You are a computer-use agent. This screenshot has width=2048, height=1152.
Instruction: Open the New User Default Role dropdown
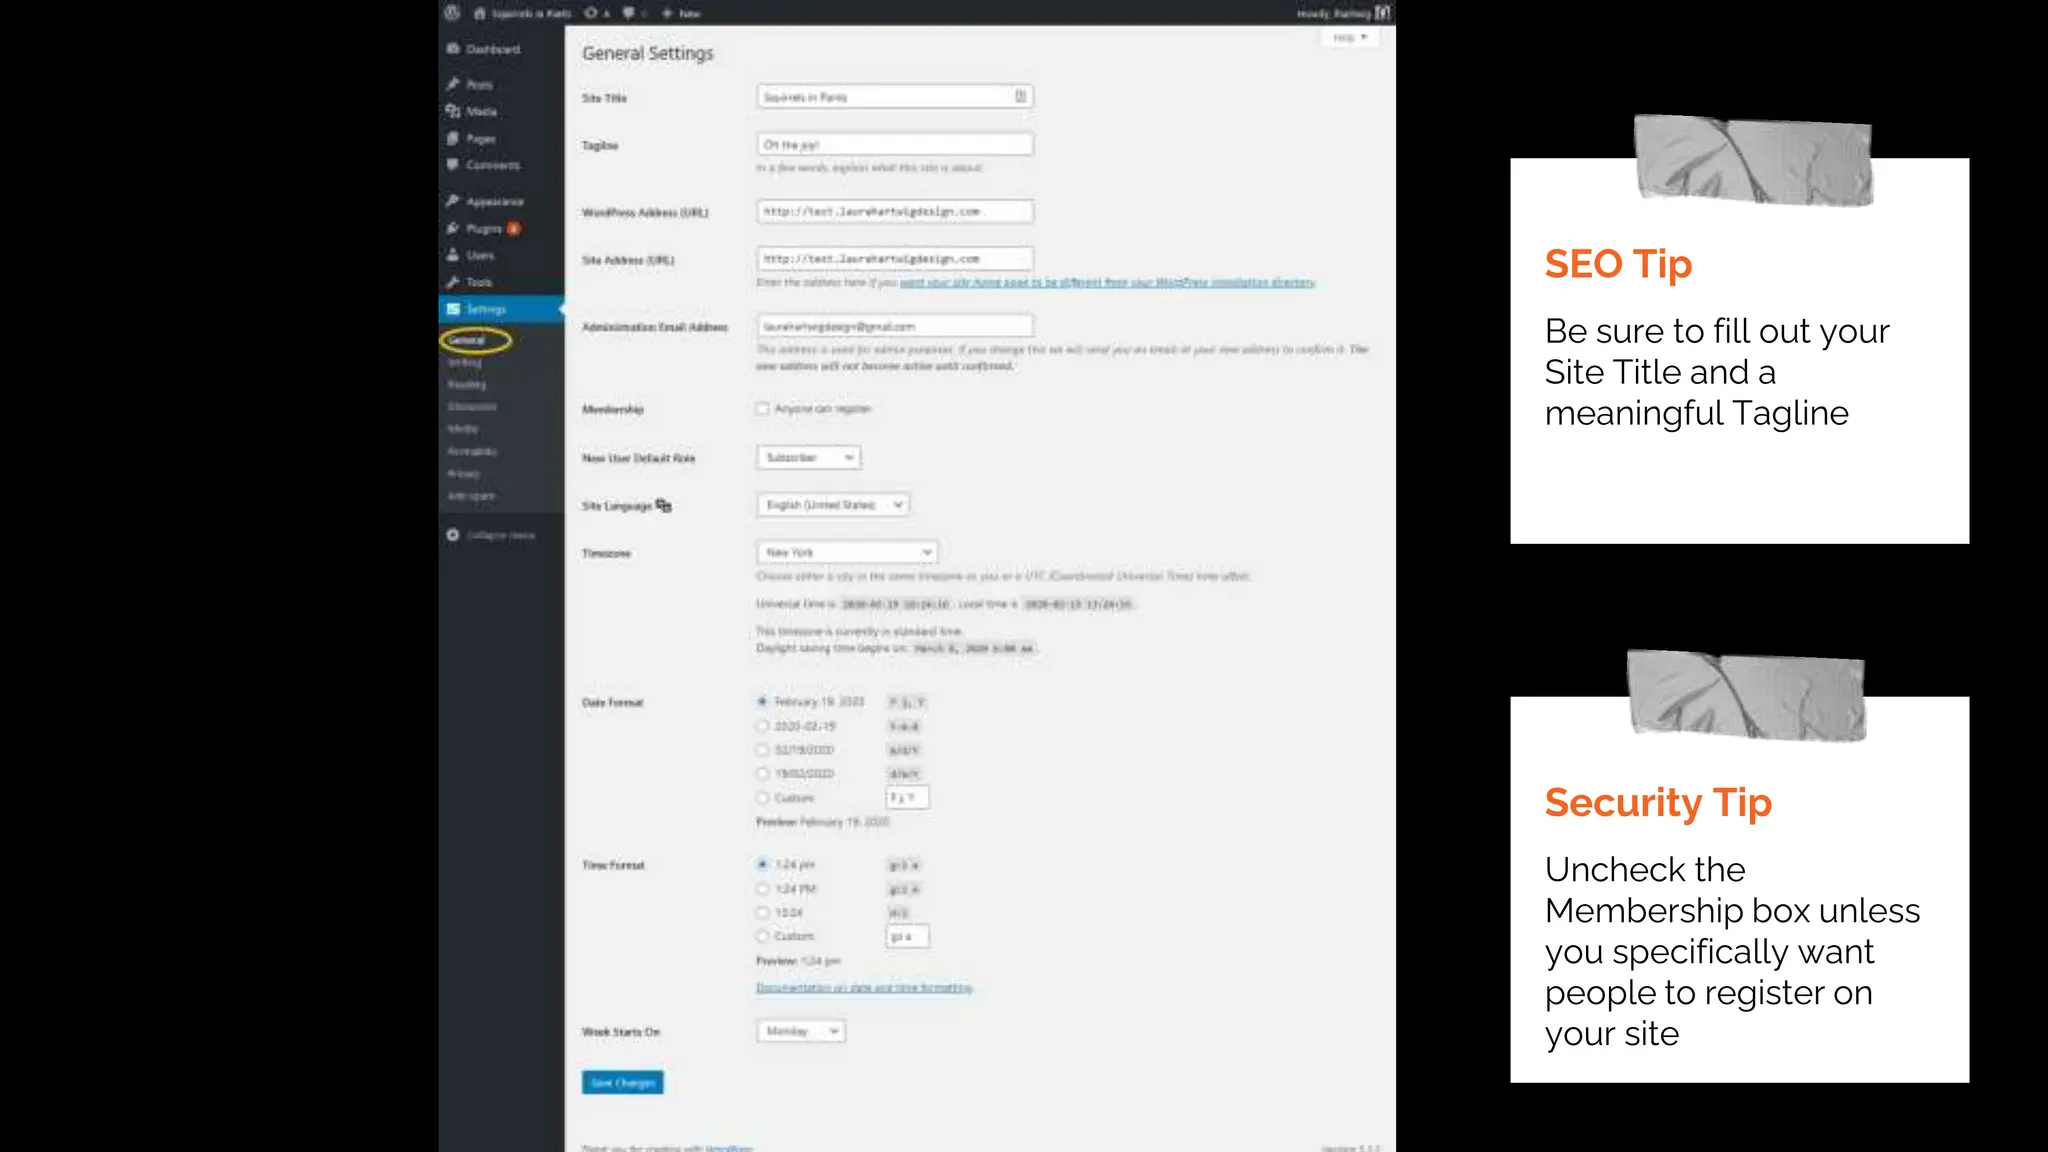click(x=808, y=457)
